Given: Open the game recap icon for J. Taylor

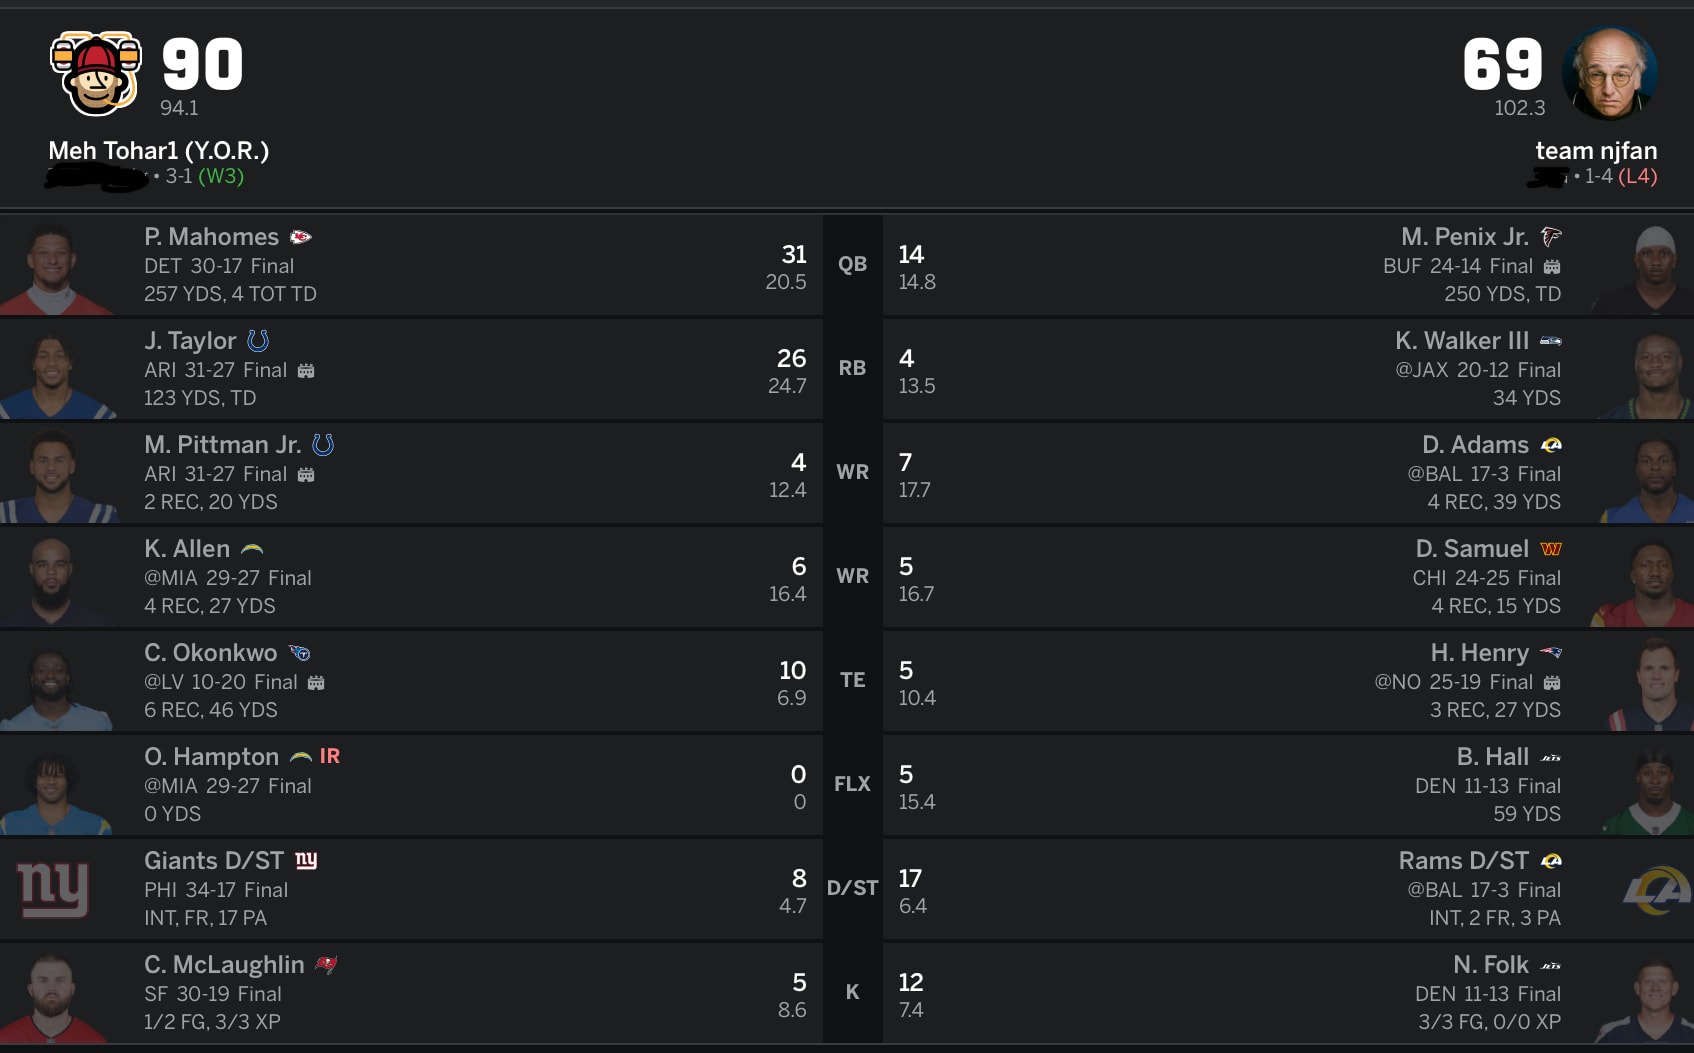Looking at the screenshot, I should pyautogui.click(x=306, y=371).
